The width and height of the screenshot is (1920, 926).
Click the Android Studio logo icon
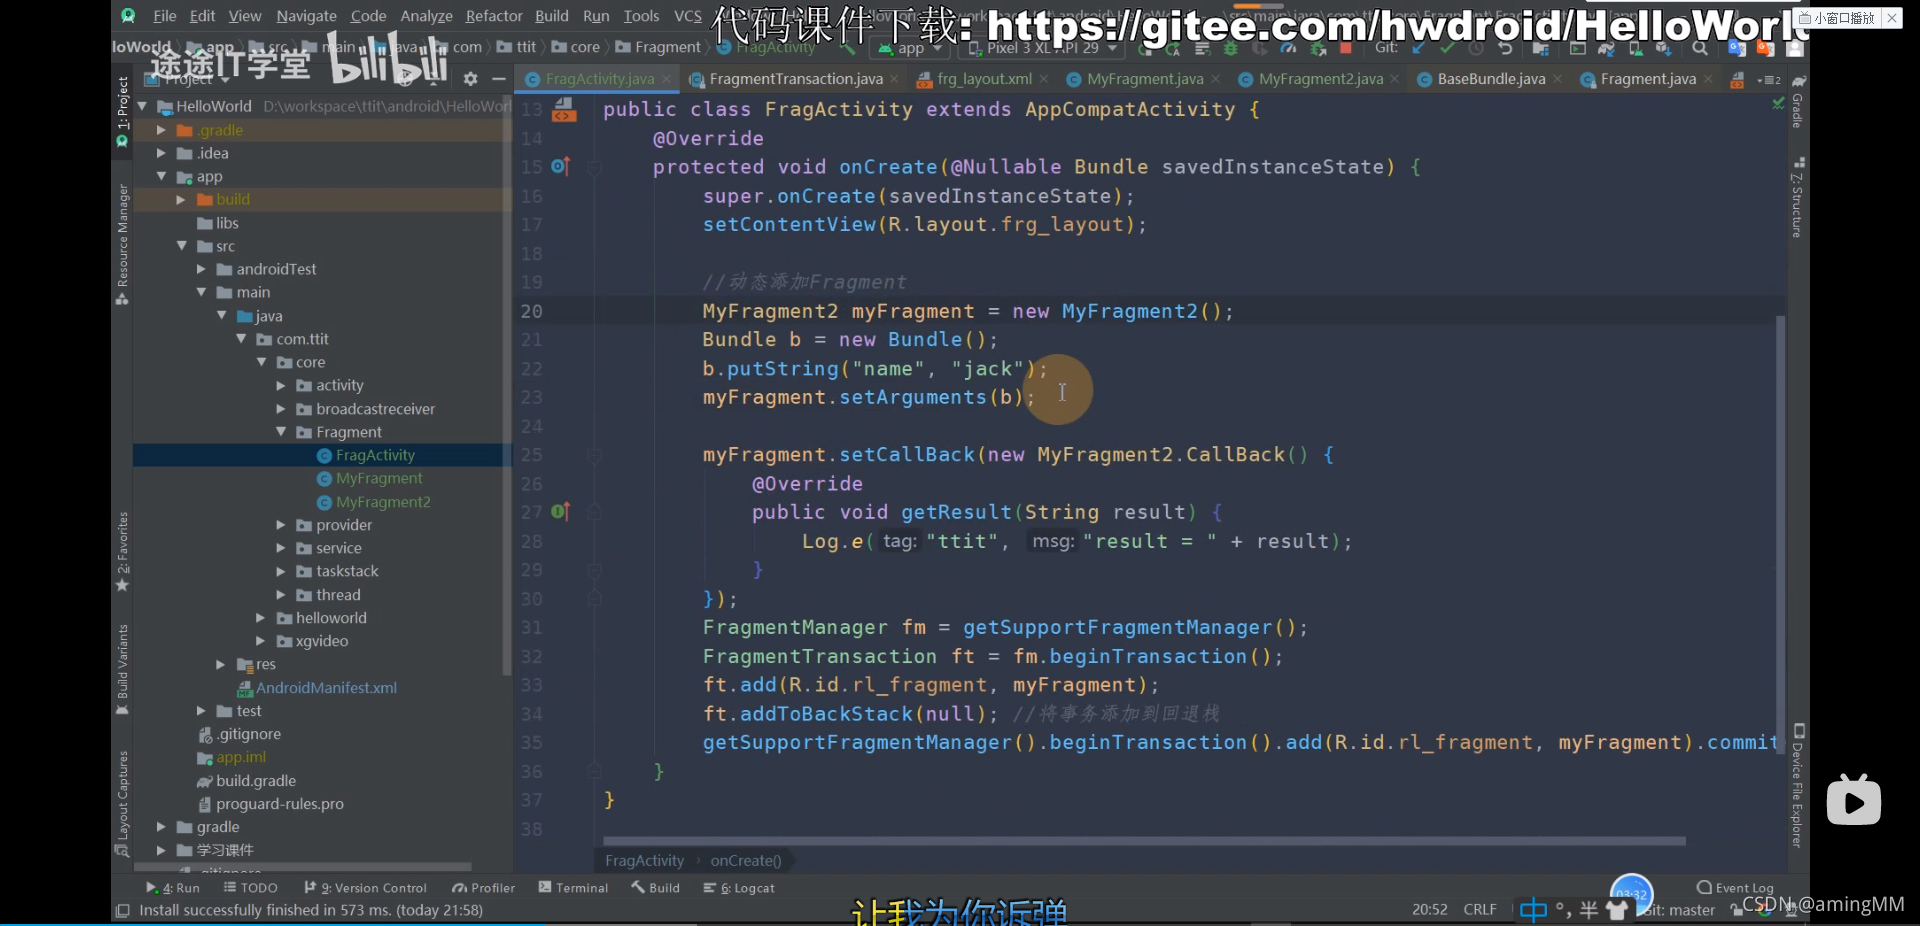pyautogui.click(x=128, y=16)
